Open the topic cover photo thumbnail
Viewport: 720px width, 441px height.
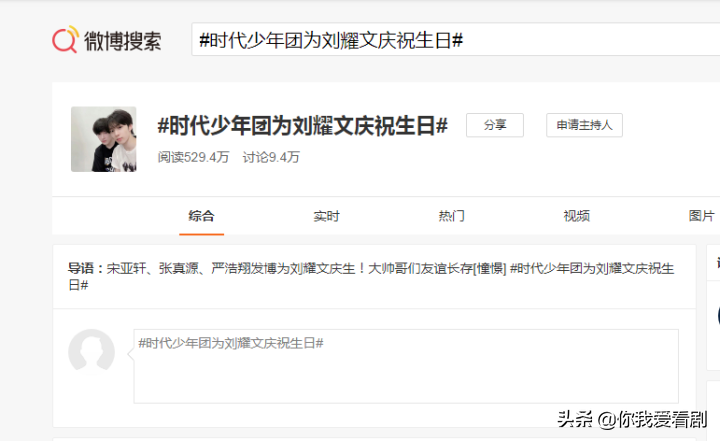coord(104,139)
